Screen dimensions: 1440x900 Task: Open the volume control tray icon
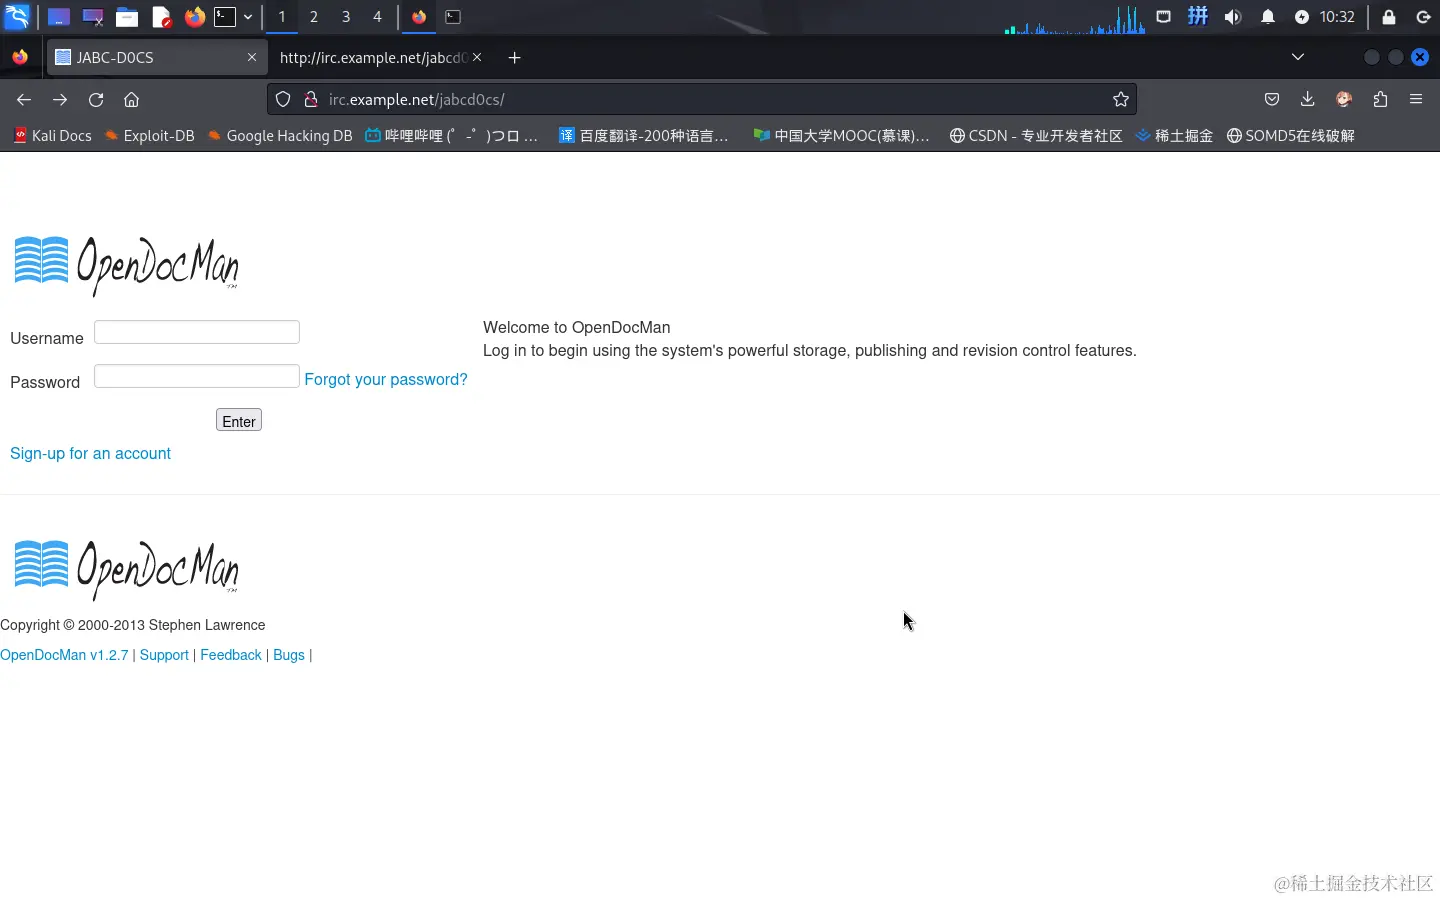[x=1233, y=17]
